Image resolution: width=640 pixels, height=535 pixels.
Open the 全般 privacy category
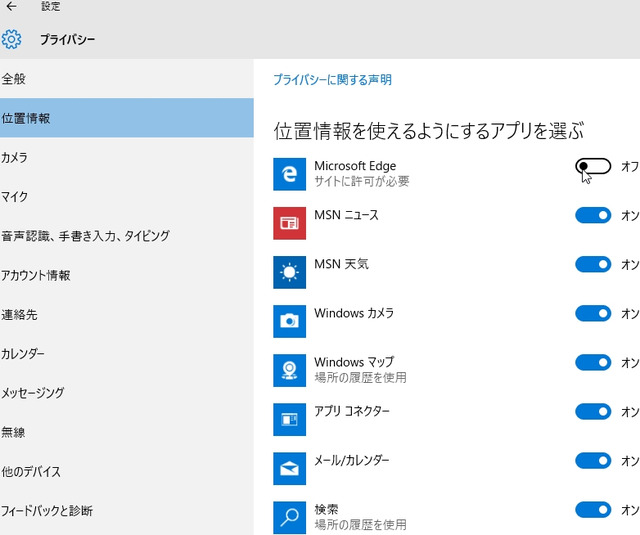click(127, 78)
